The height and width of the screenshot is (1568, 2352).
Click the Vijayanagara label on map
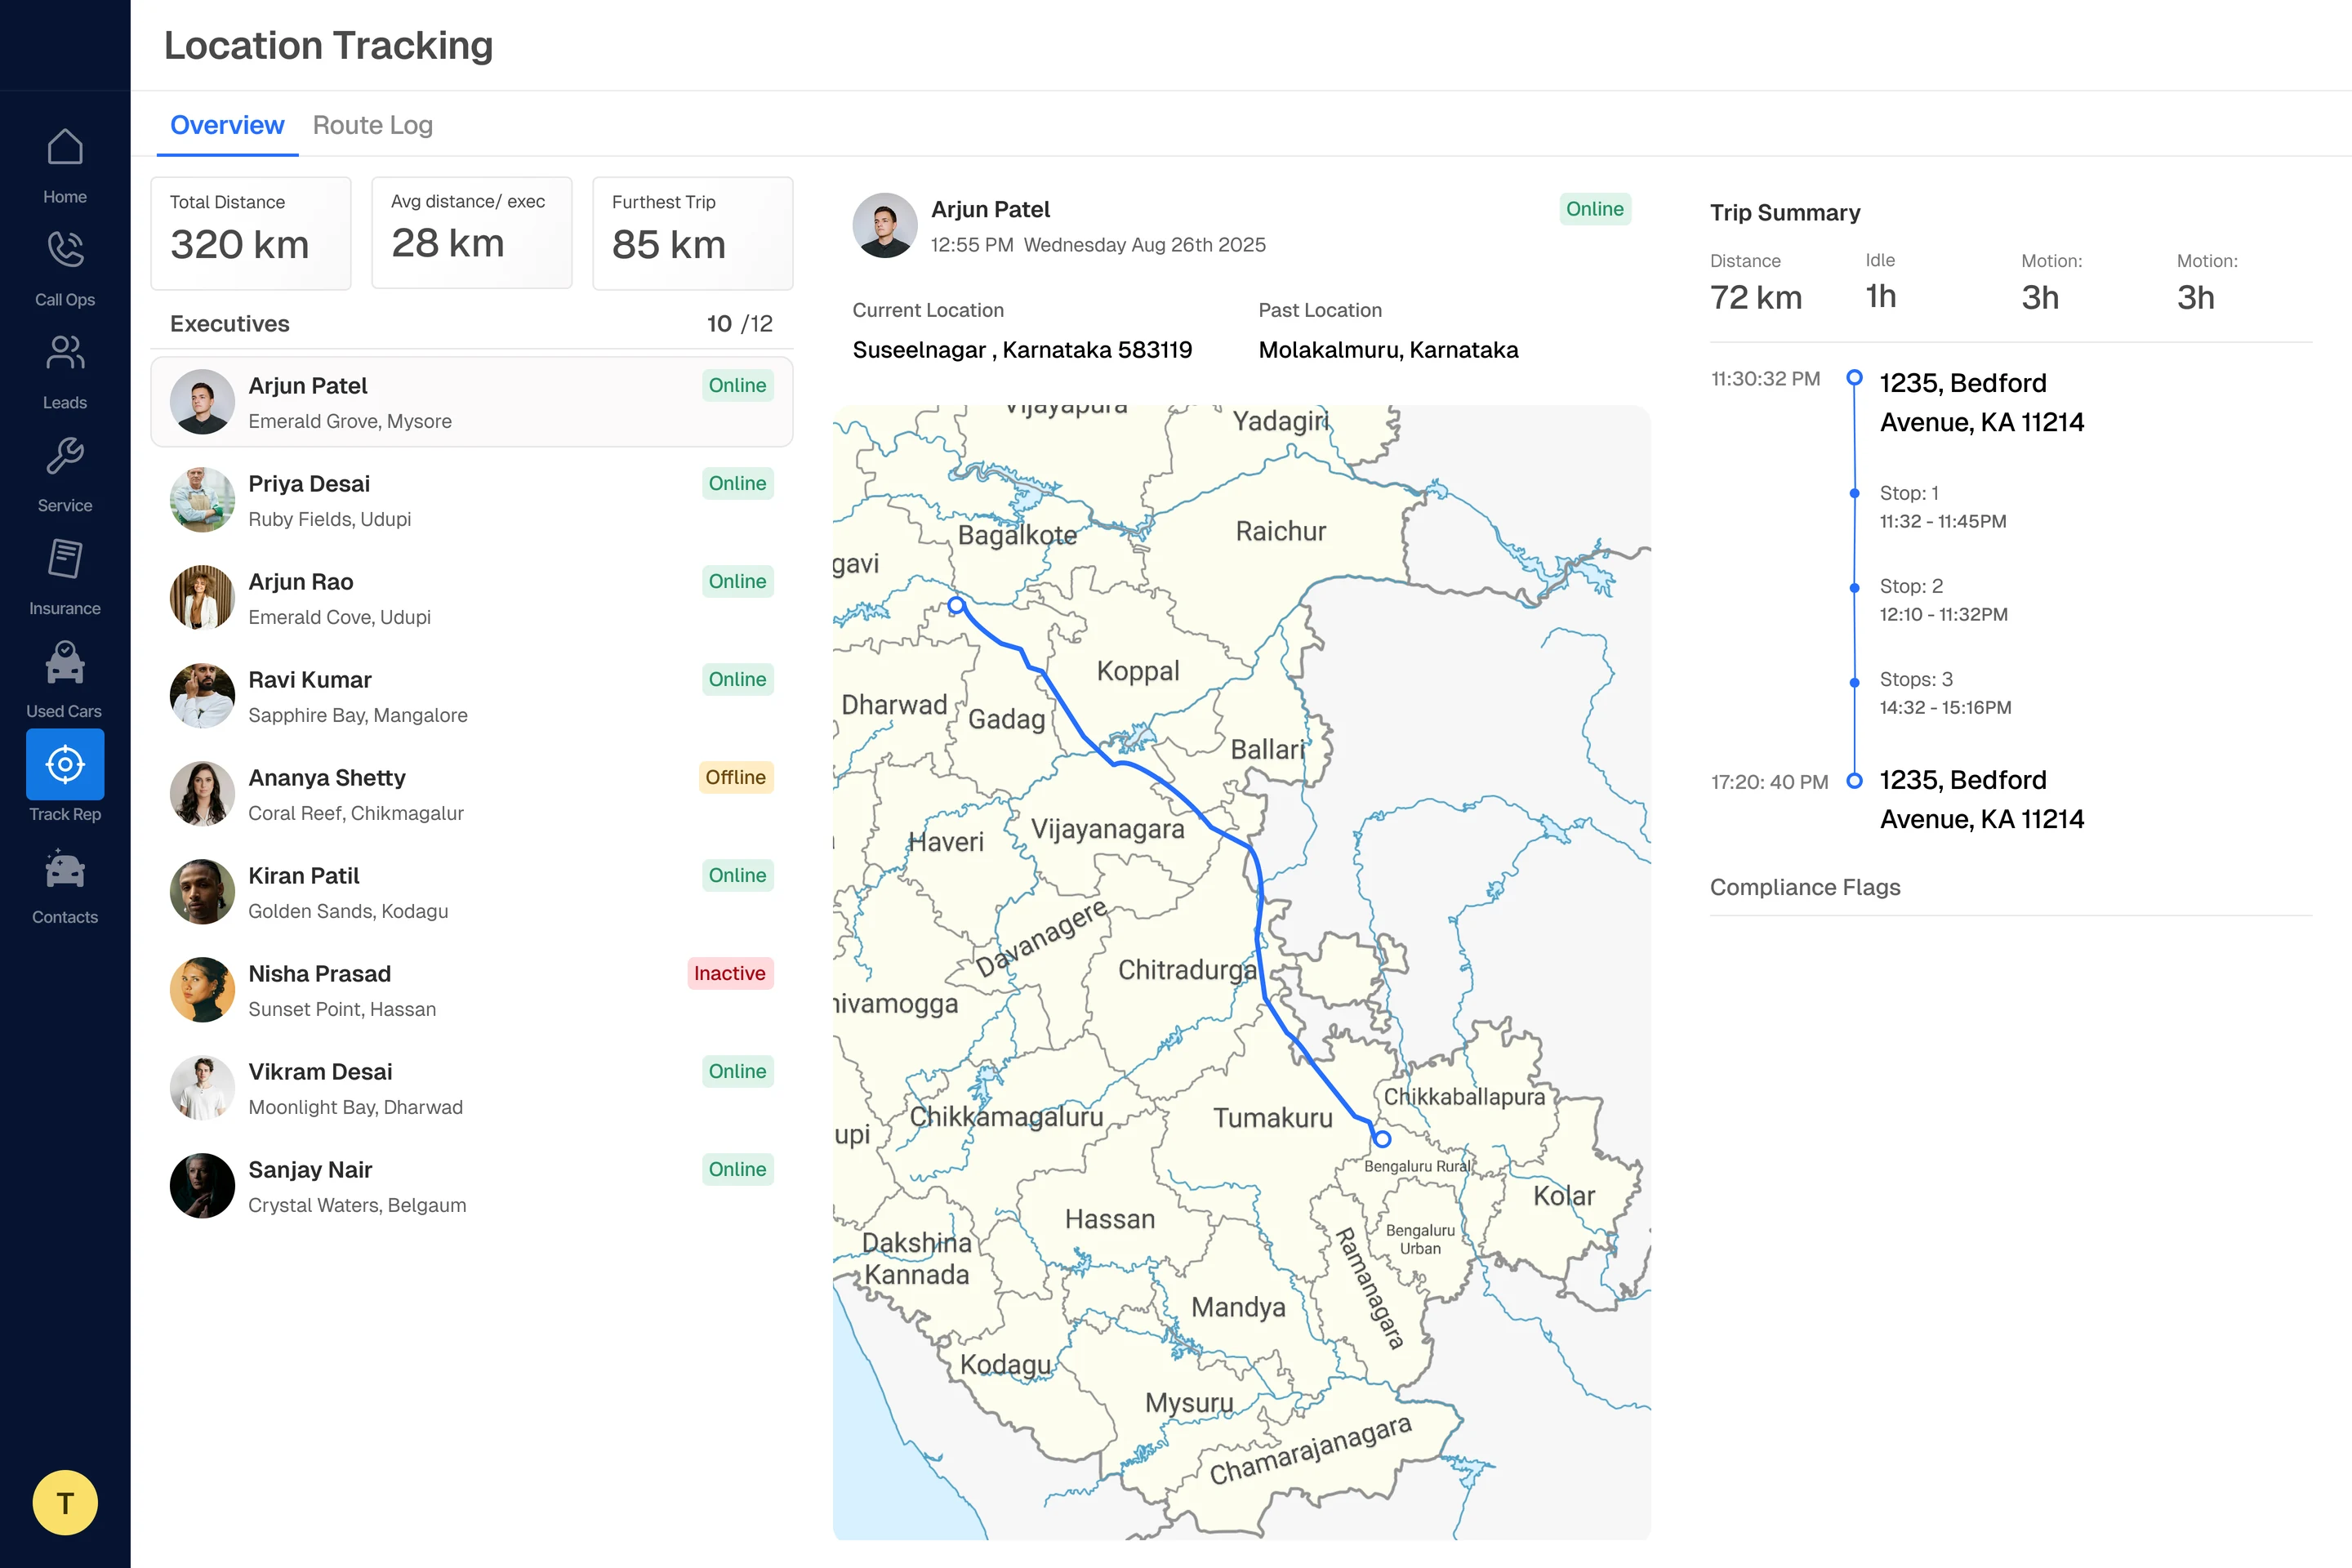[1108, 829]
